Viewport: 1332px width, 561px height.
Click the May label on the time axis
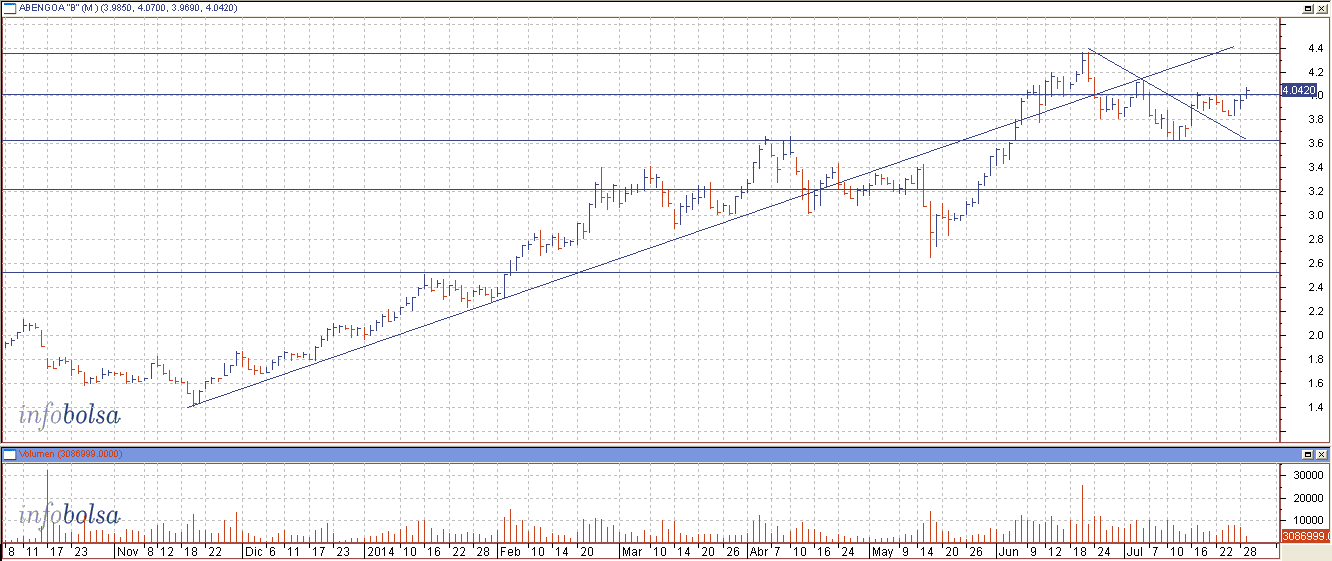[882, 551]
